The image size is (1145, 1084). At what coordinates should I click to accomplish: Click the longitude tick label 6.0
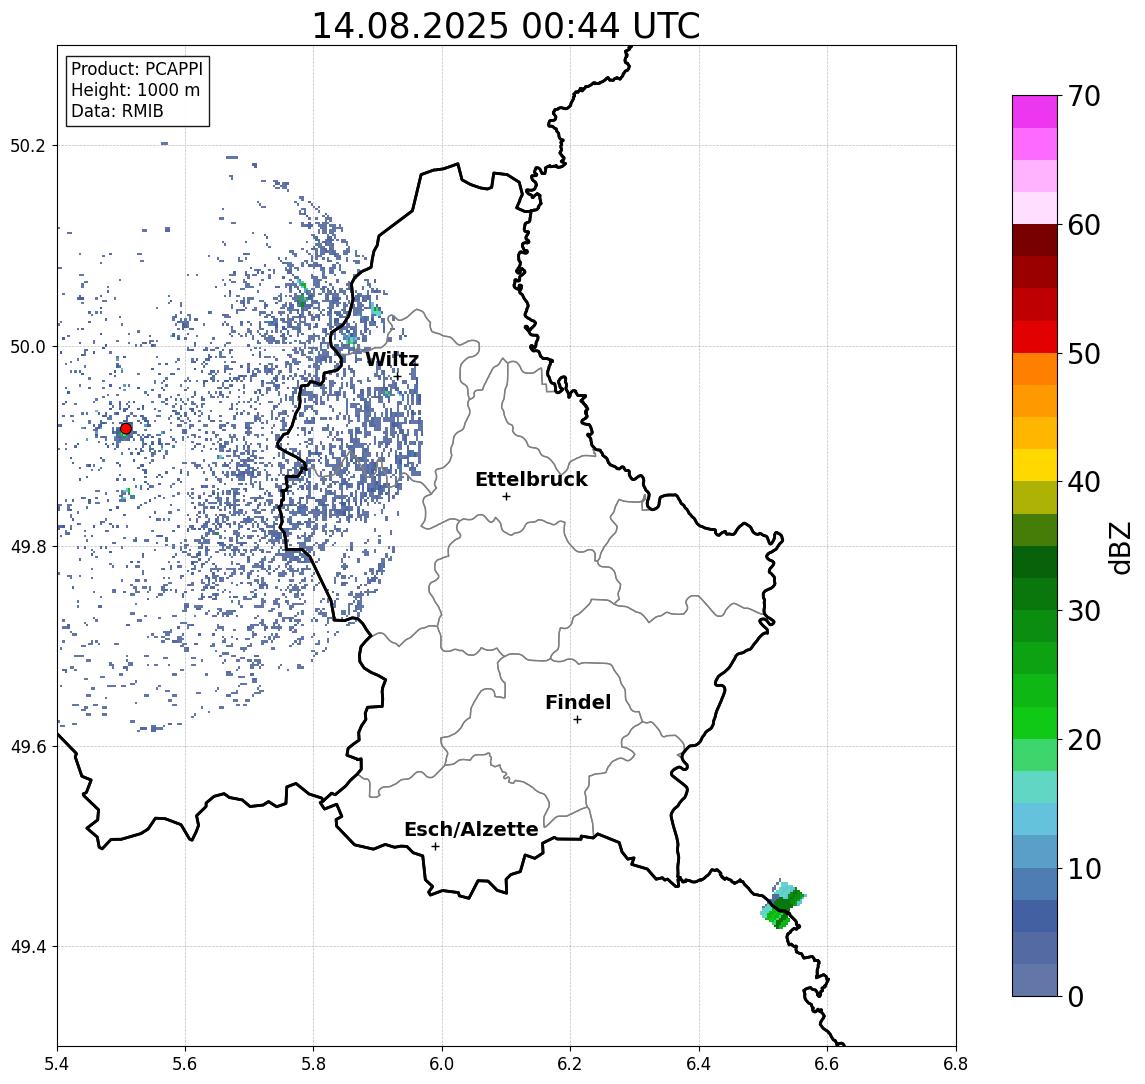click(x=443, y=1064)
